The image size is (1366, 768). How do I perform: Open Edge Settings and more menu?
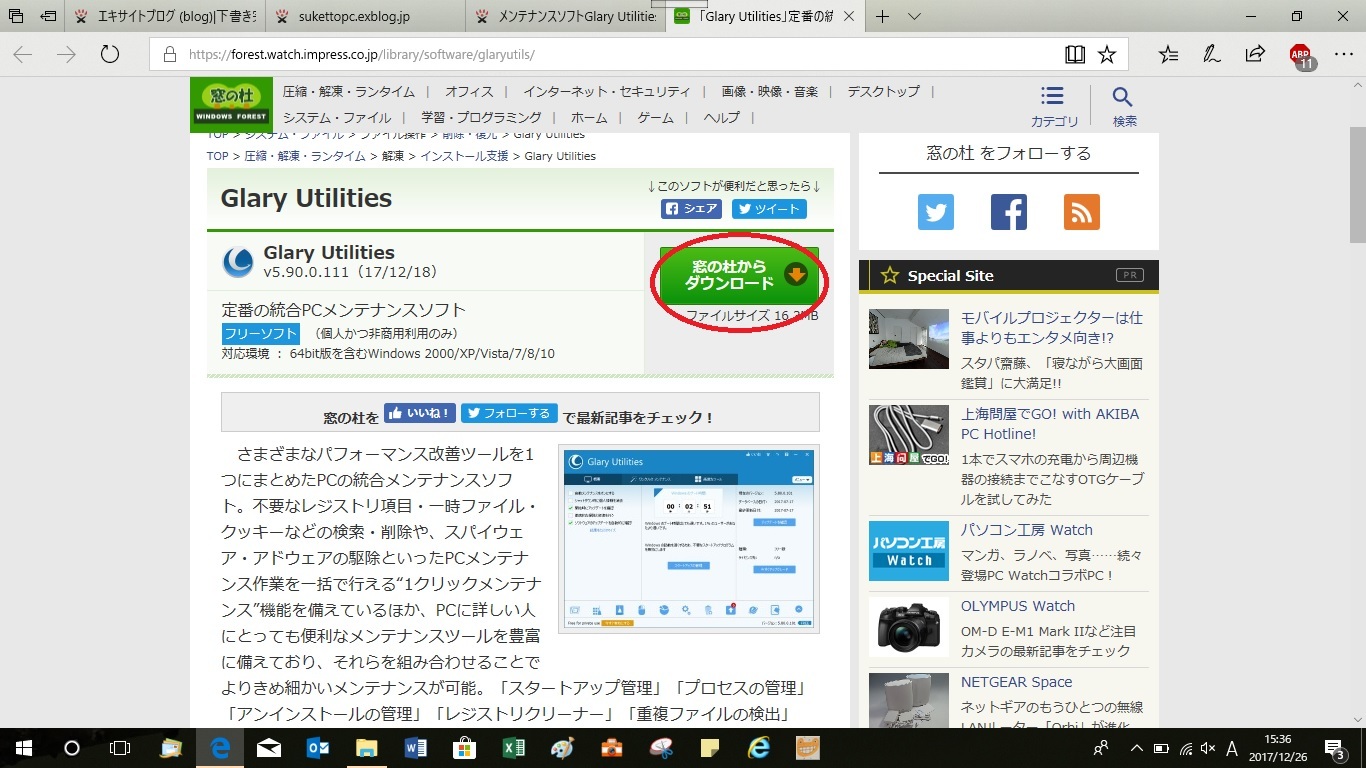(x=1343, y=55)
